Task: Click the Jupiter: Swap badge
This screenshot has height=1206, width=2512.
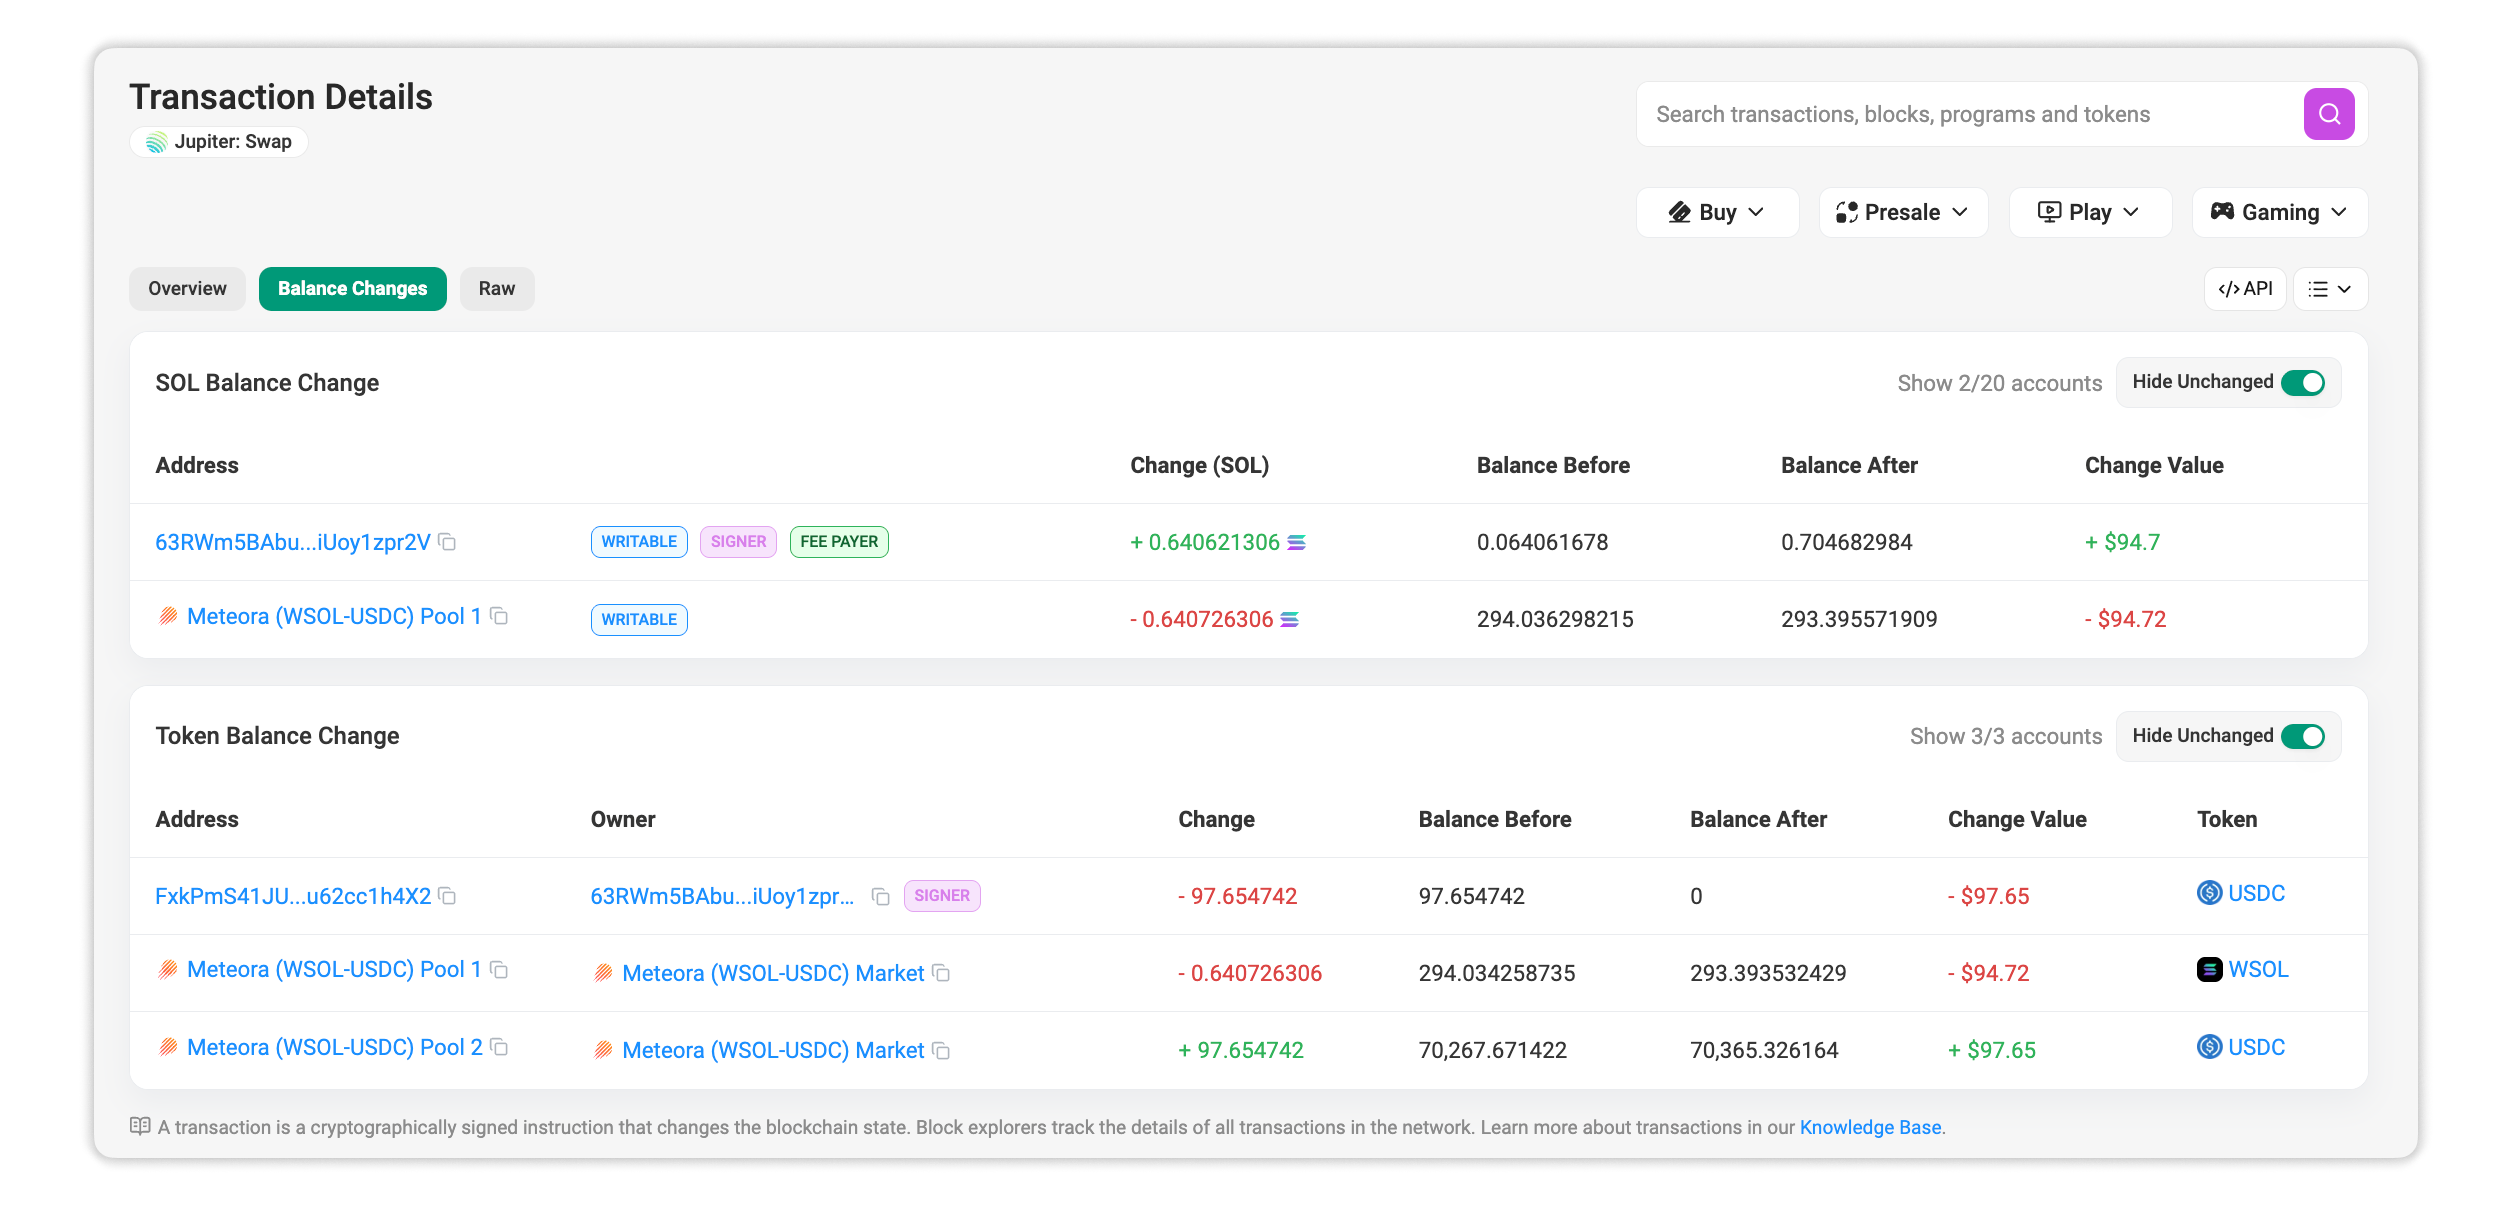Action: (219, 142)
